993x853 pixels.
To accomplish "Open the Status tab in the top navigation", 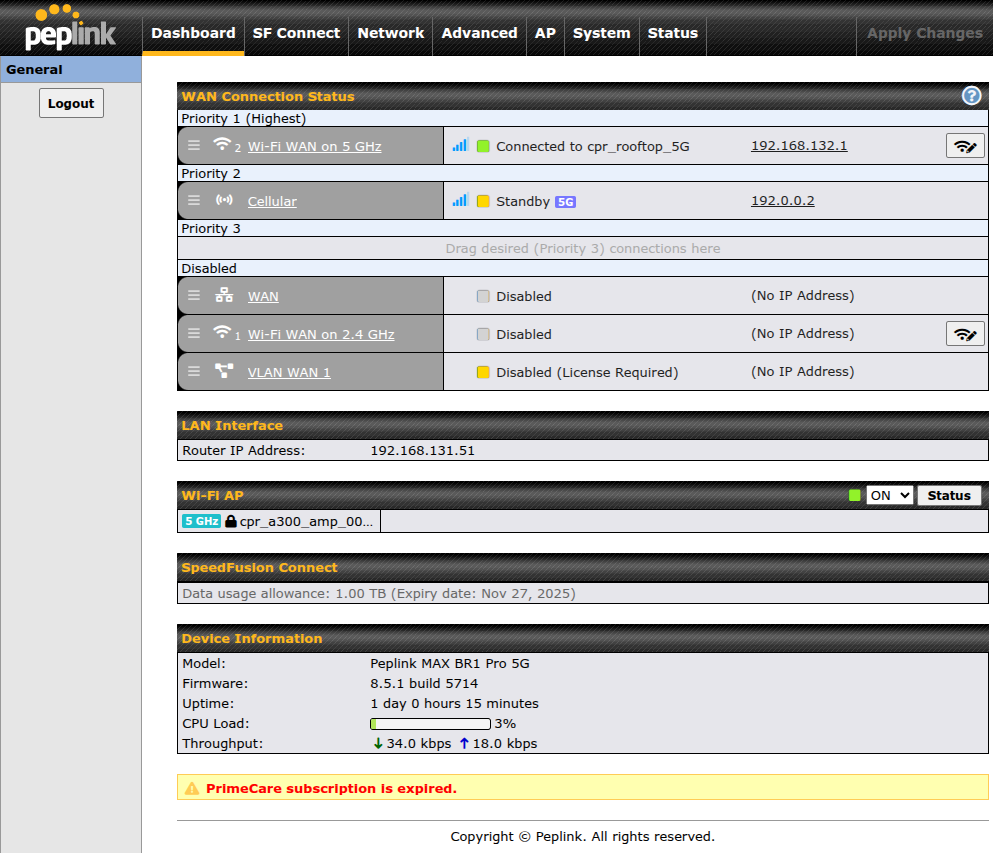I will tap(673, 33).
